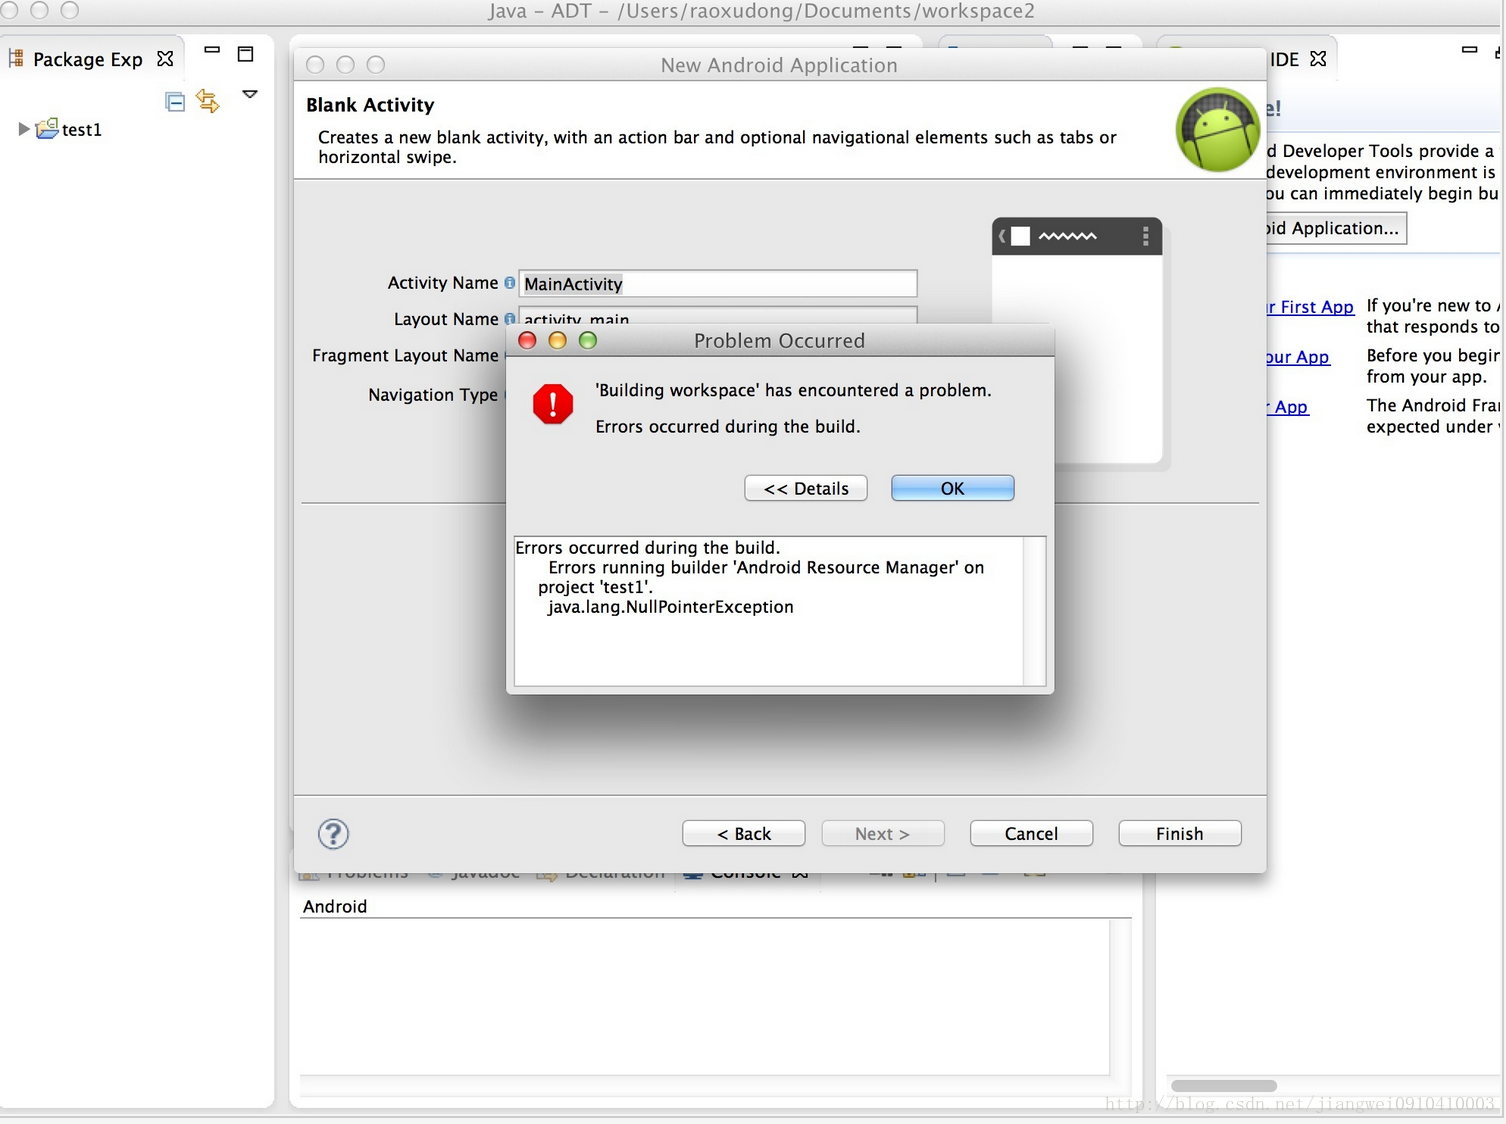Open the 'our App' link on welcome page
Viewport: 1506px width, 1124px height.
point(1298,357)
